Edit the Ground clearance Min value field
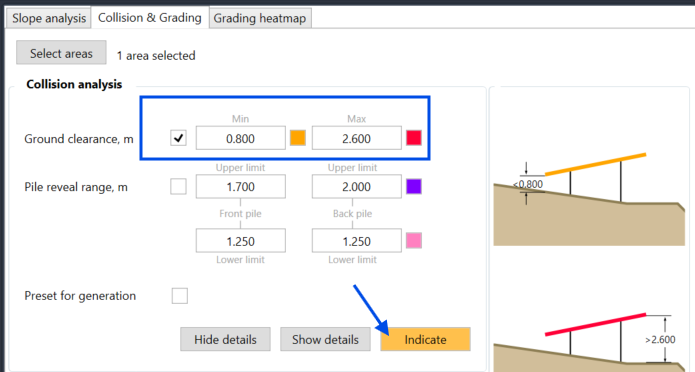Image resolution: width=695 pixels, height=372 pixels. [241, 138]
